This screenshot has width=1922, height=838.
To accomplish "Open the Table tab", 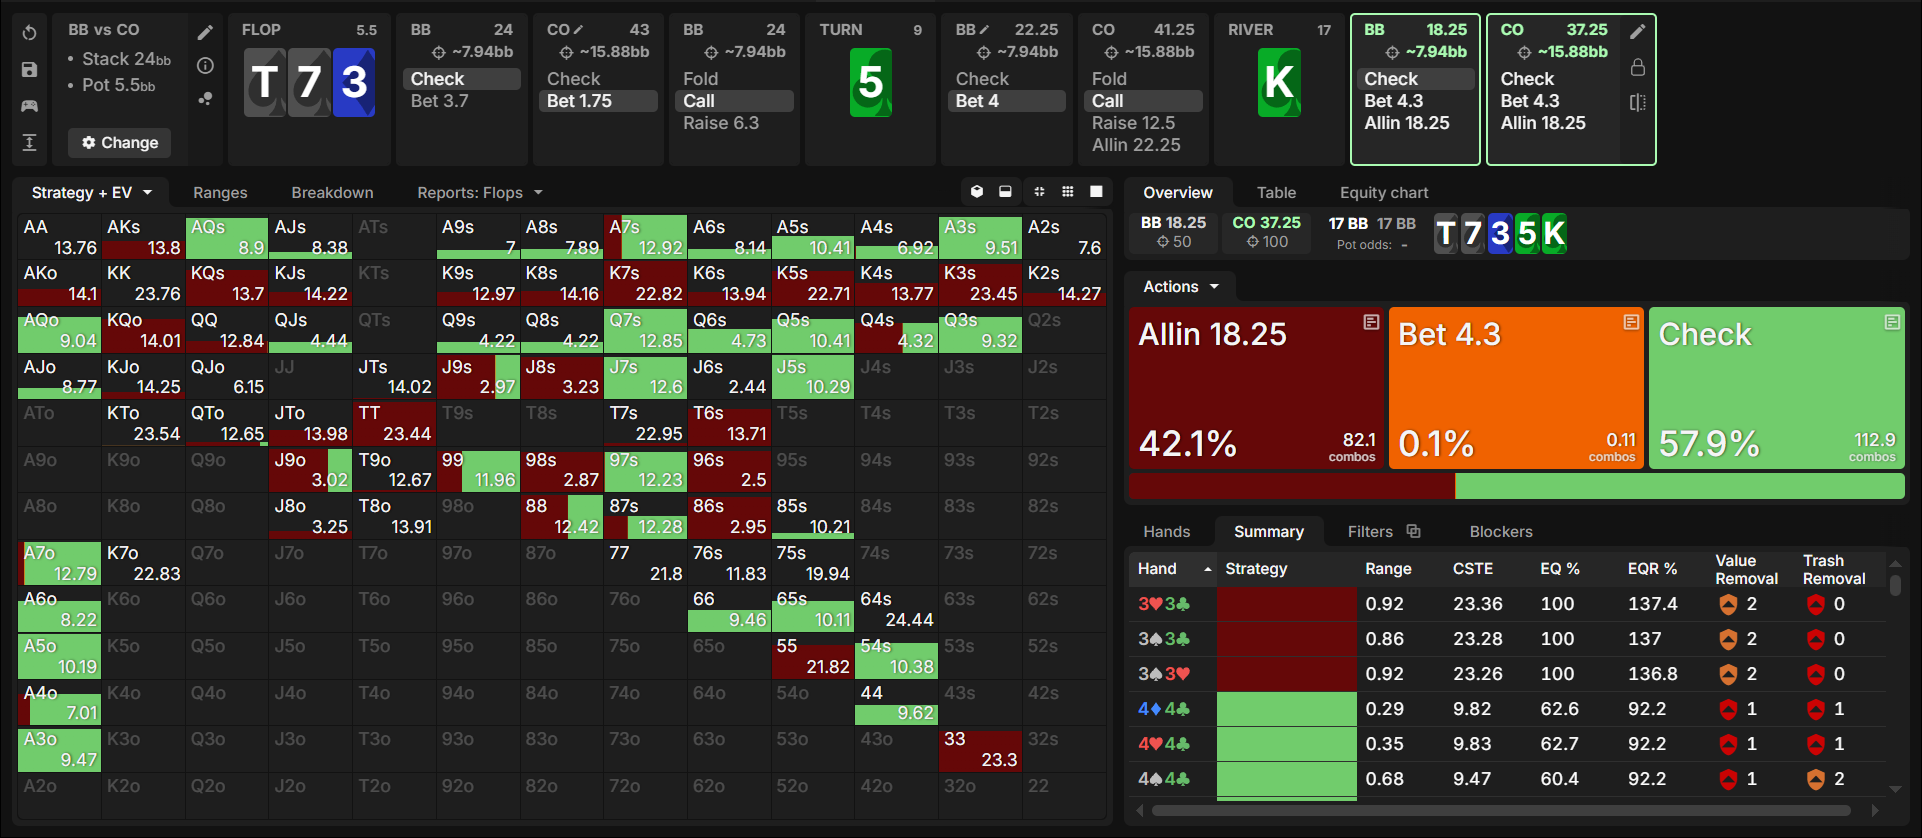I will 1276,192.
